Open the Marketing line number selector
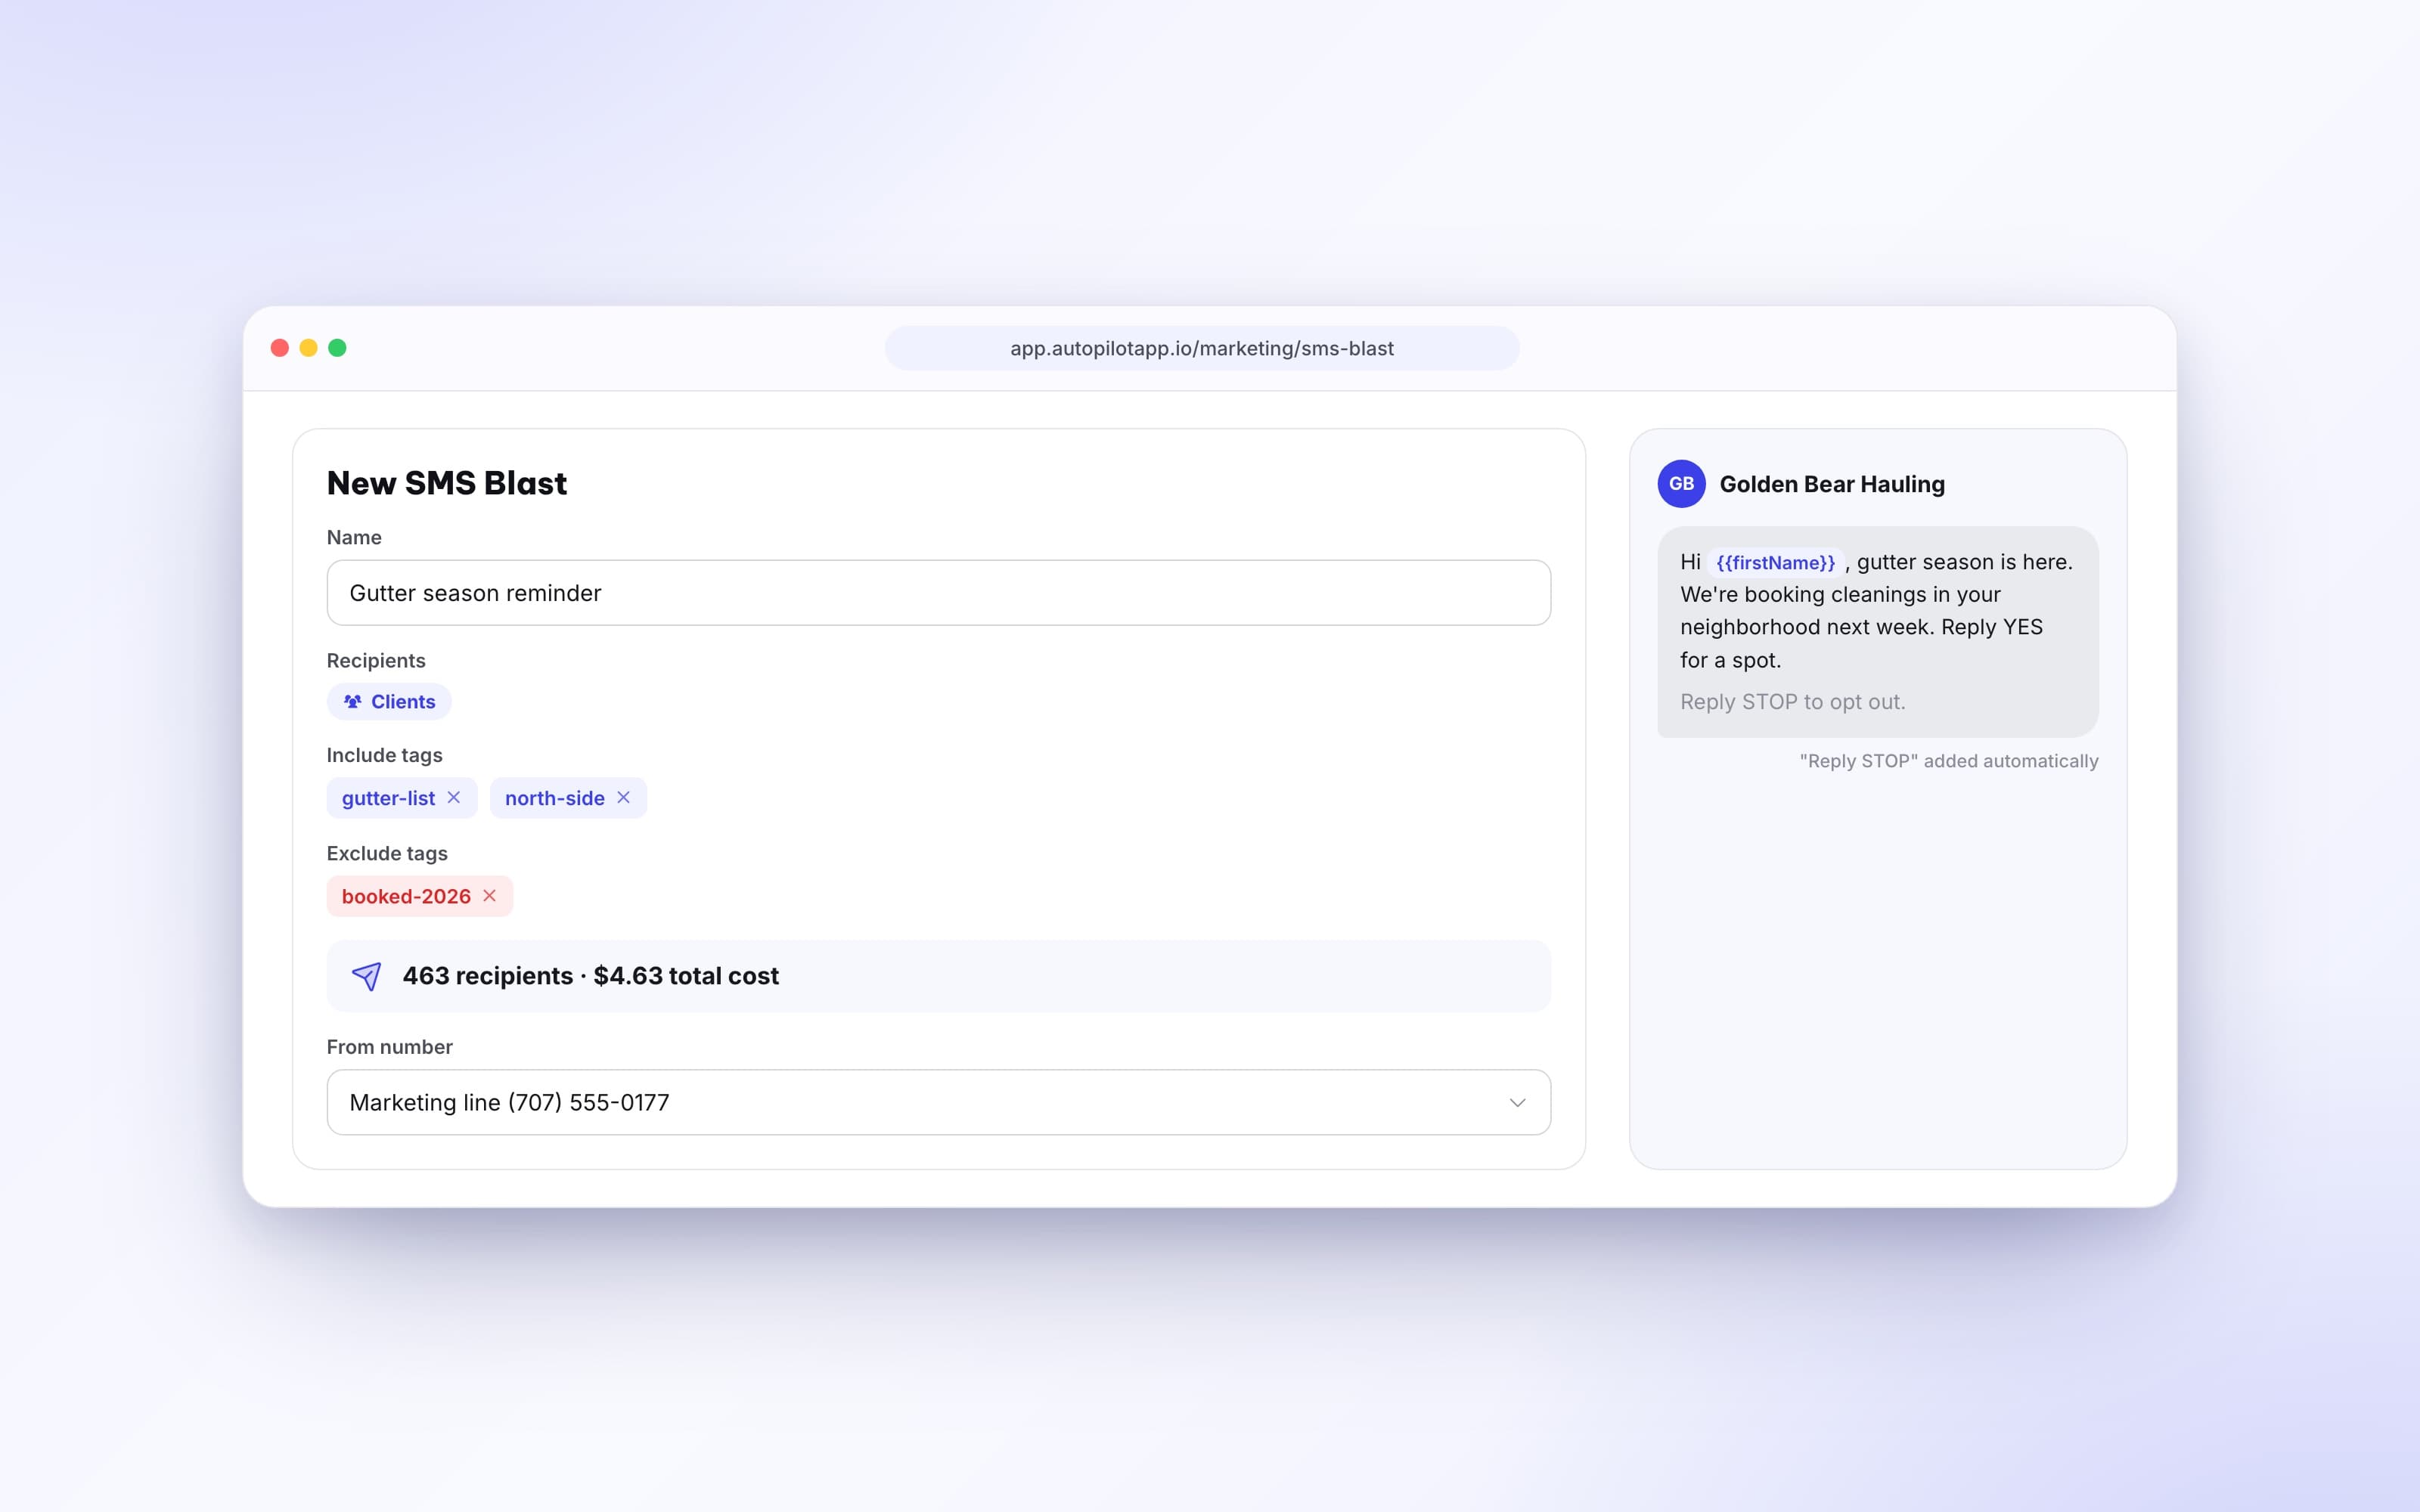 (938, 1102)
